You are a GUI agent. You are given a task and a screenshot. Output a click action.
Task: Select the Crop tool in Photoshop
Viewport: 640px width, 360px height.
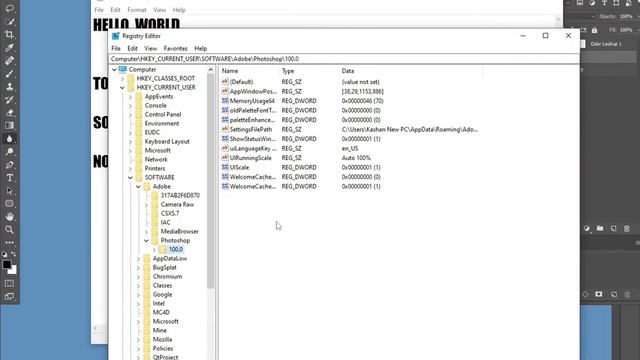pos(9,34)
